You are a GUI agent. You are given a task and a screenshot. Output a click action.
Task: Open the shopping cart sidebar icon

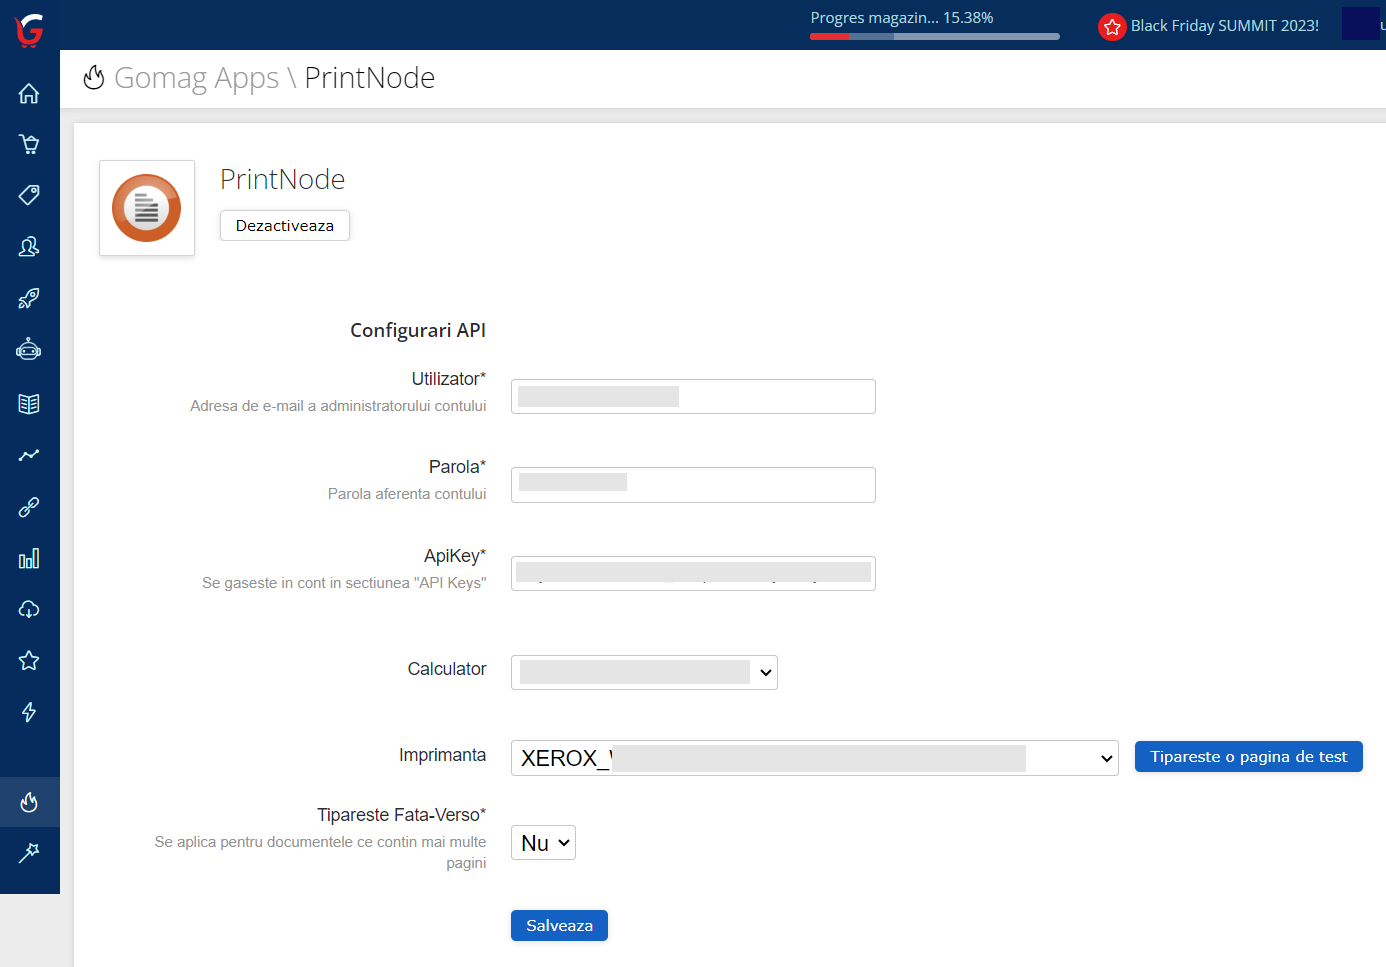pyautogui.click(x=29, y=144)
